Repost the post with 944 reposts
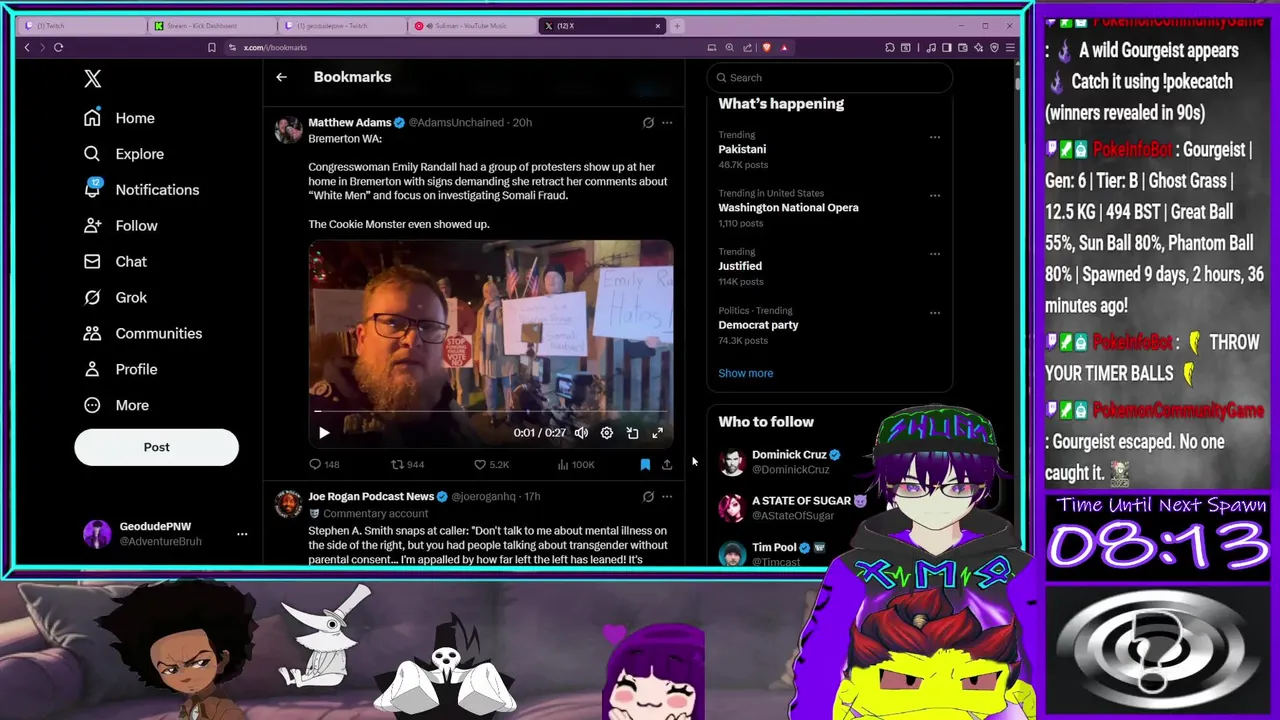1280x720 pixels. point(407,464)
